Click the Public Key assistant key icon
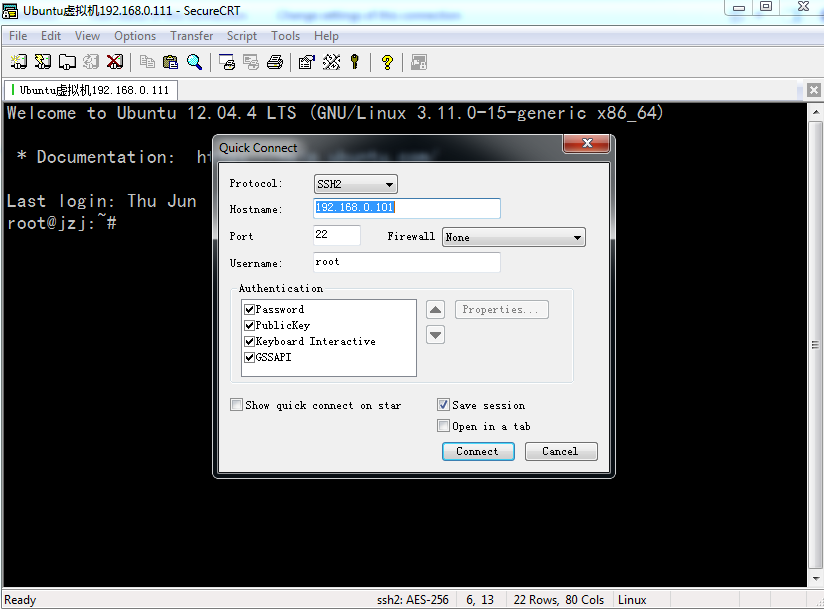 354,62
